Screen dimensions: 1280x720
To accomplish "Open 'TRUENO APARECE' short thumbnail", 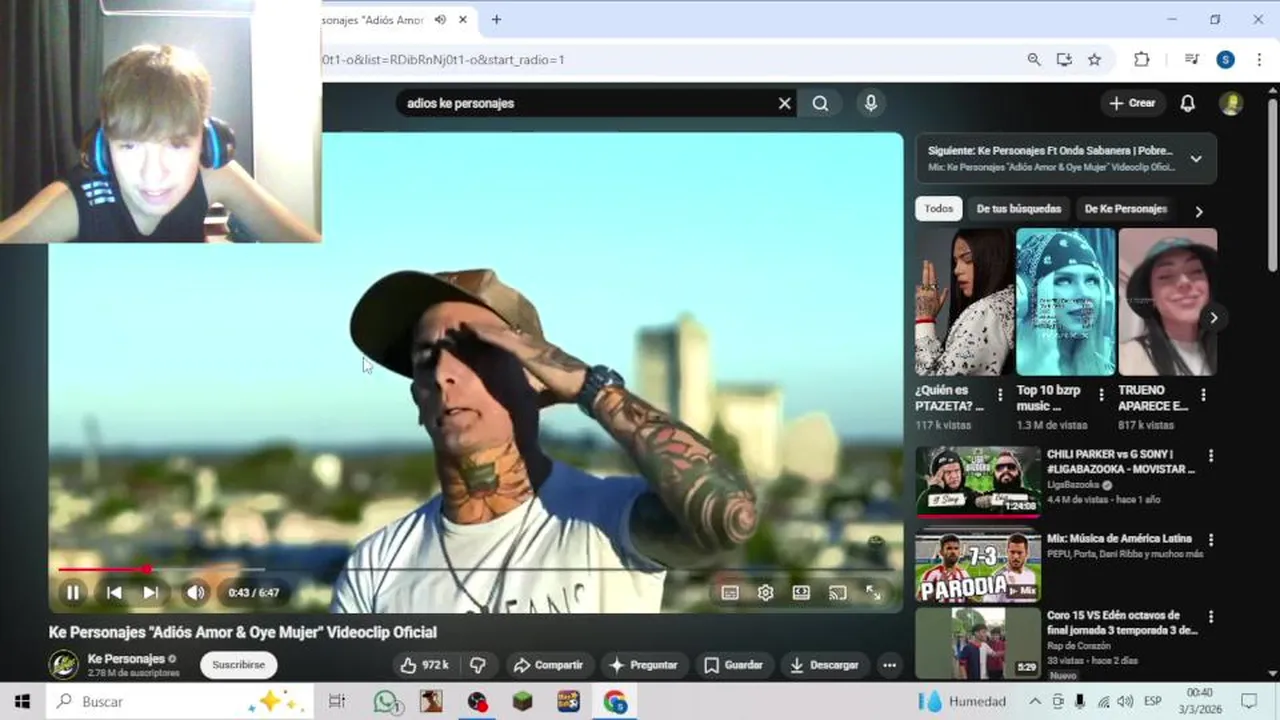I will pyautogui.click(x=1168, y=302).
